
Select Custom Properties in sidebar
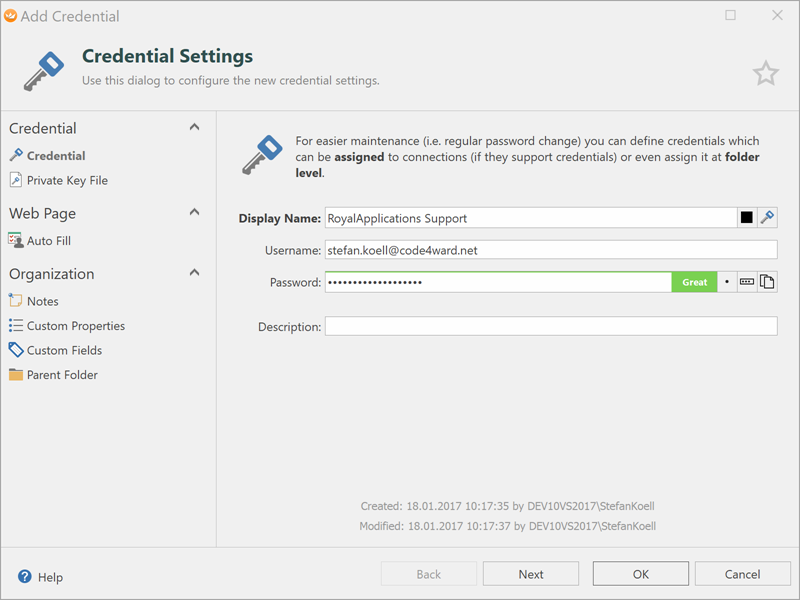(75, 326)
